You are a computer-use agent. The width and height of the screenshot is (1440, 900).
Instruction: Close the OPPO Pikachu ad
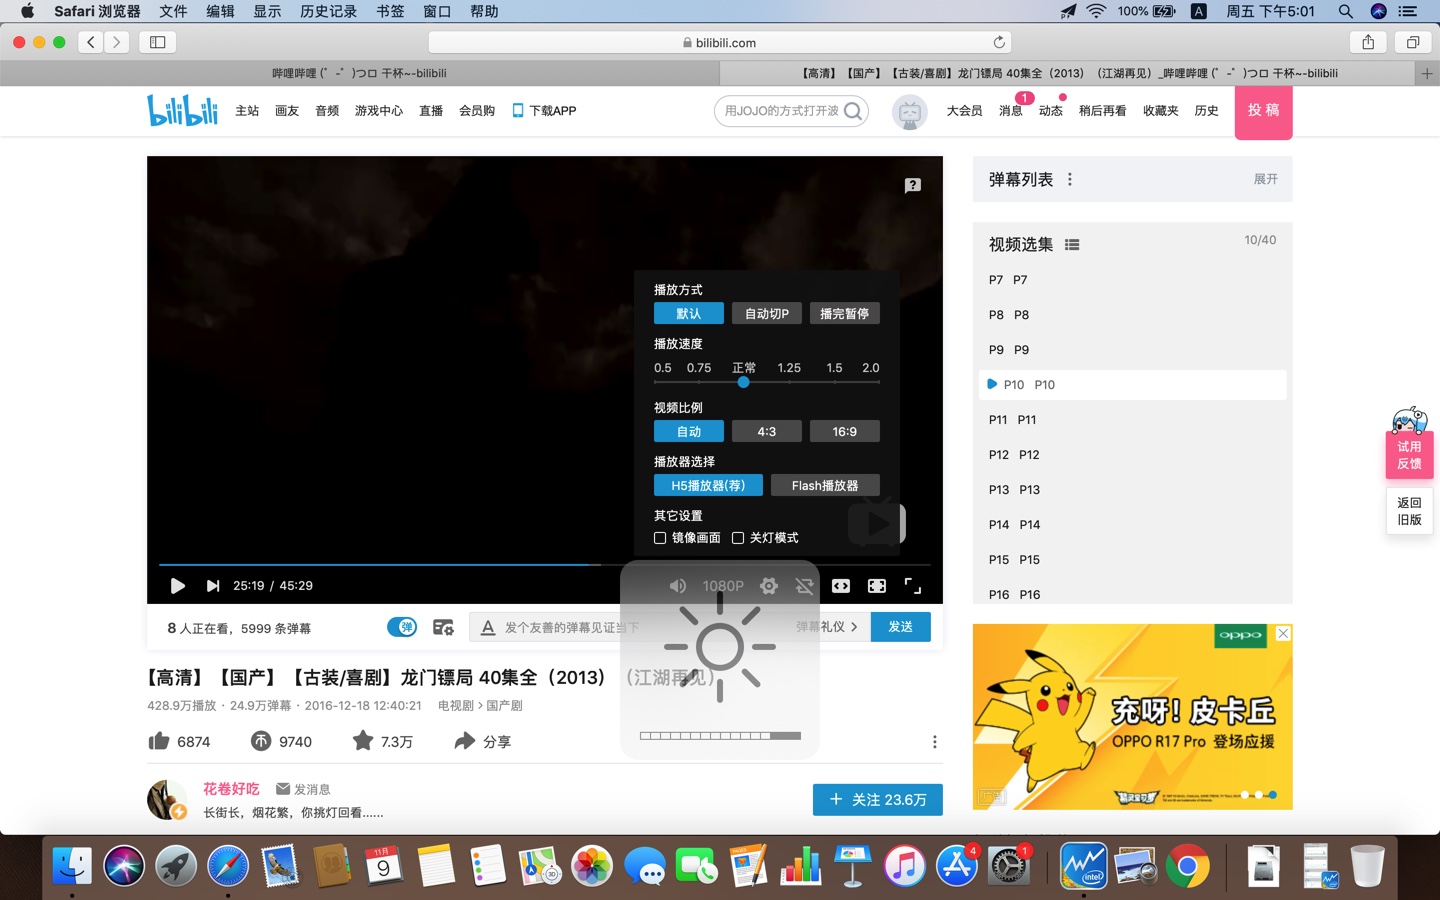coord(1283,634)
